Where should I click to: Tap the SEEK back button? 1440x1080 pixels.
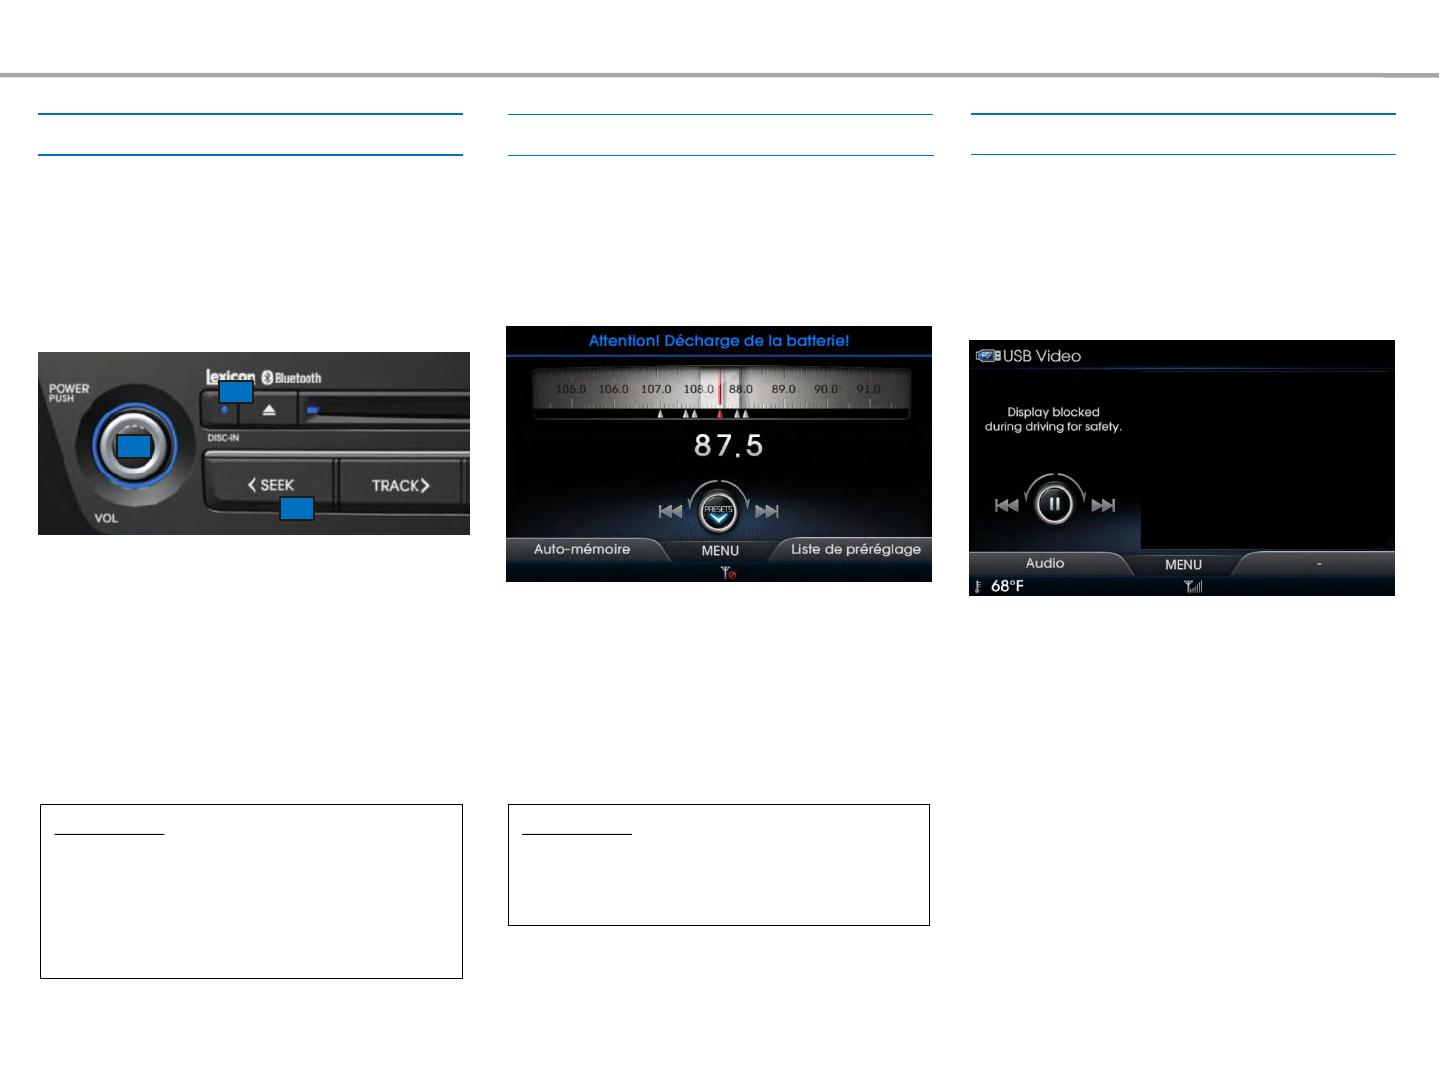(x=270, y=485)
